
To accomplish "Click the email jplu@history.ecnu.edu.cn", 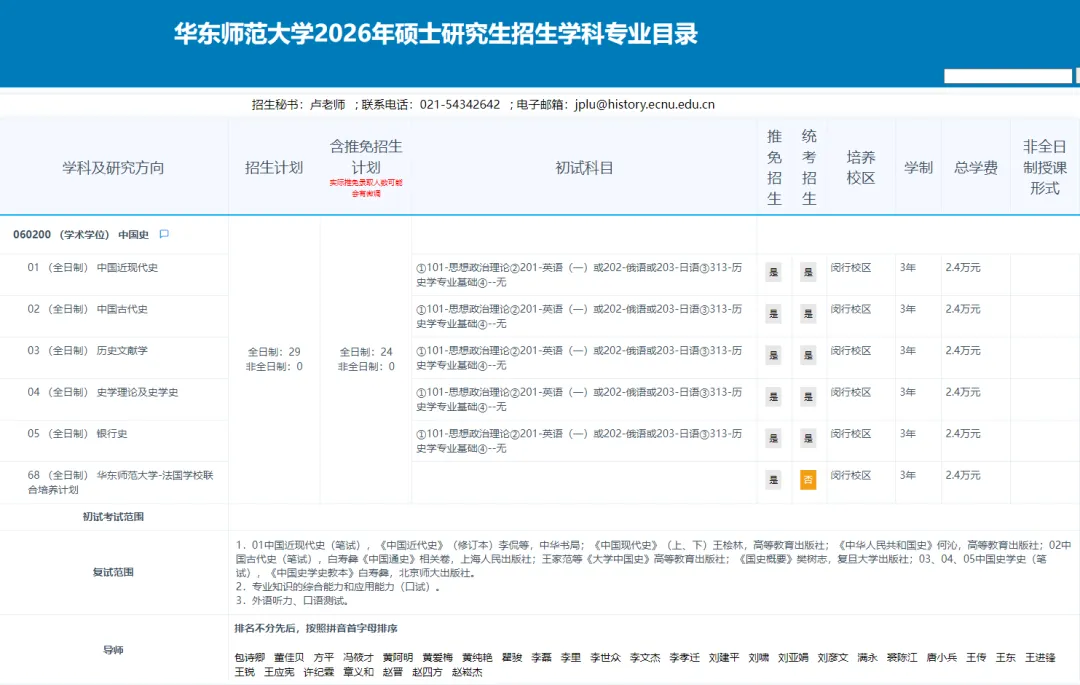I will pos(645,105).
